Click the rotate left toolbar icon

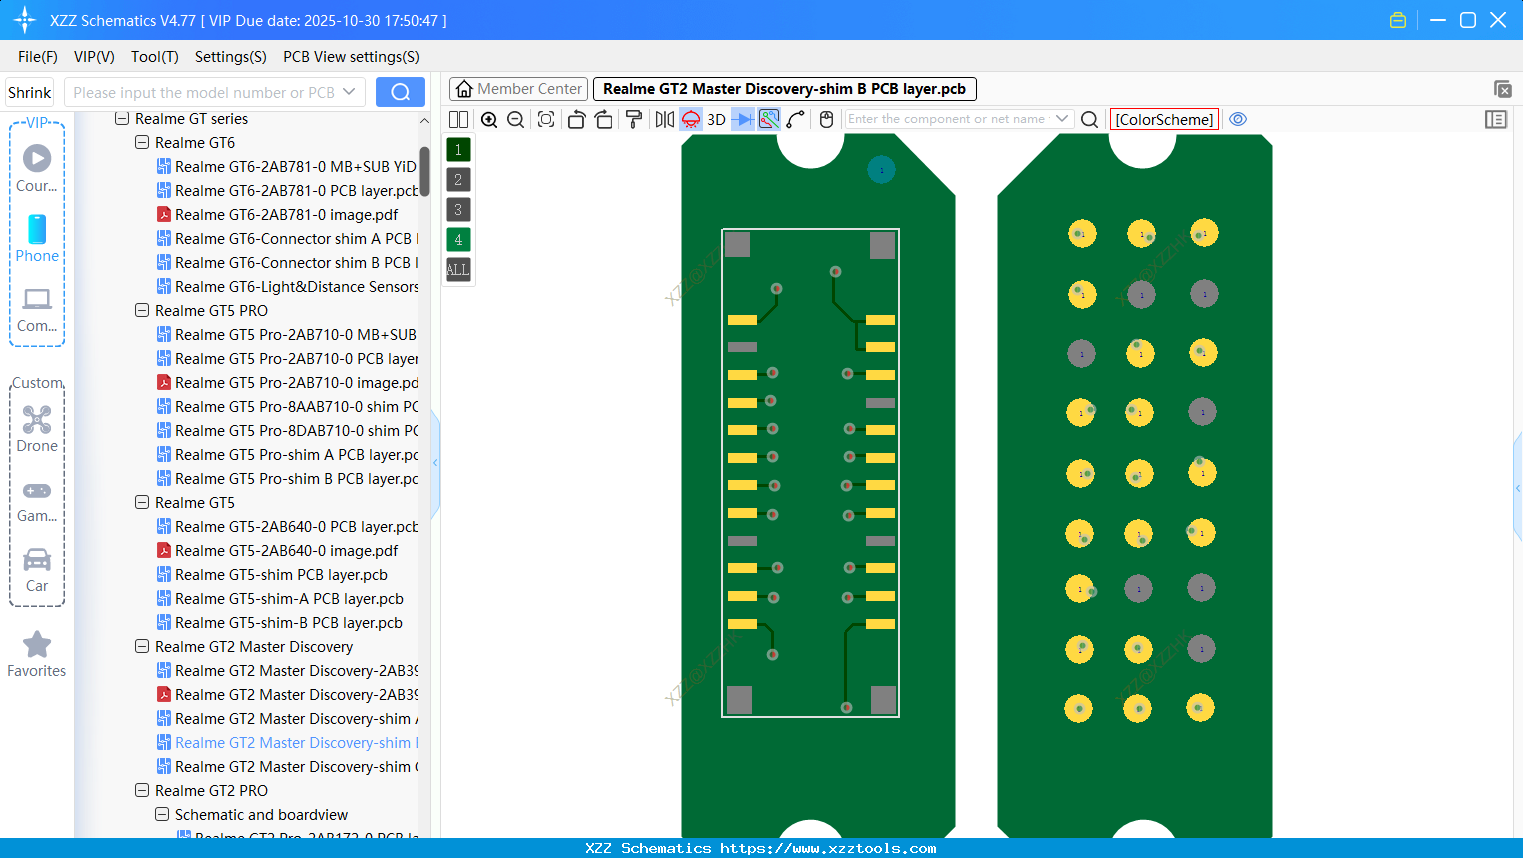click(576, 119)
